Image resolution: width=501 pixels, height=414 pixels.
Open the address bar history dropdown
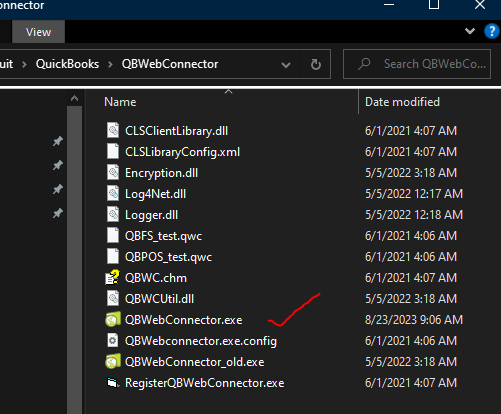click(286, 64)
